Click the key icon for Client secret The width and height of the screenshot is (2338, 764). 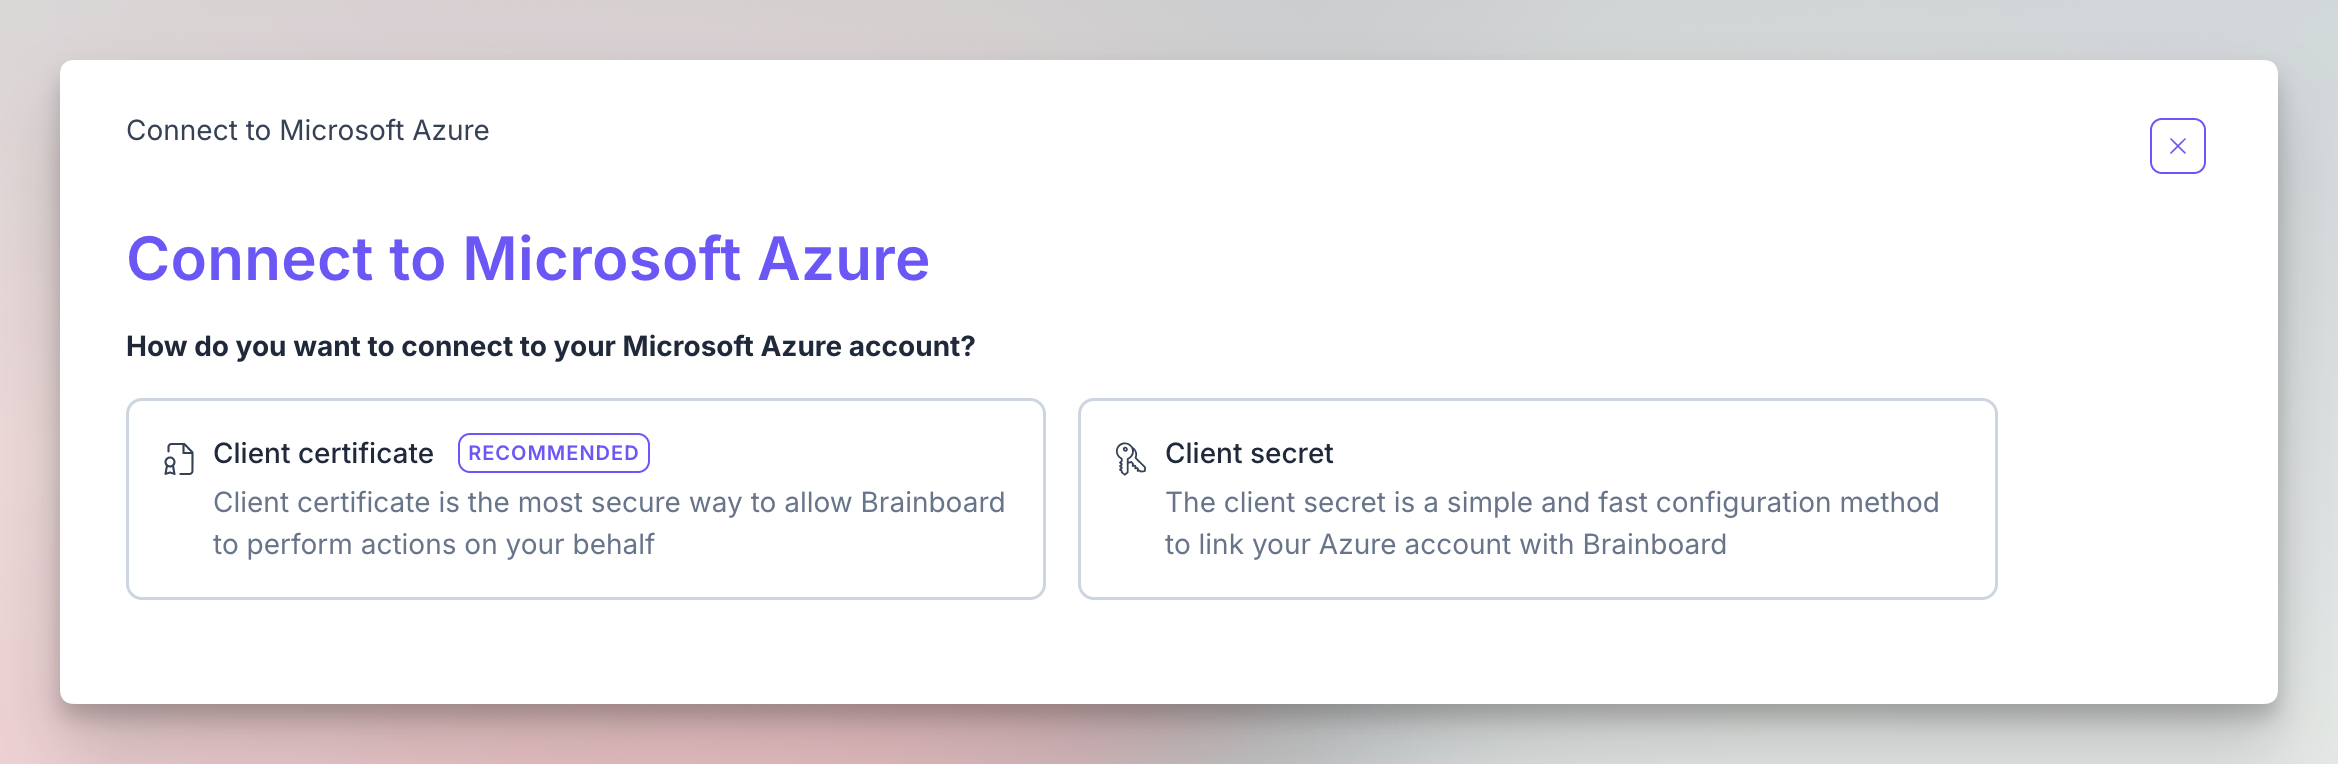(x=1130, y=458)
